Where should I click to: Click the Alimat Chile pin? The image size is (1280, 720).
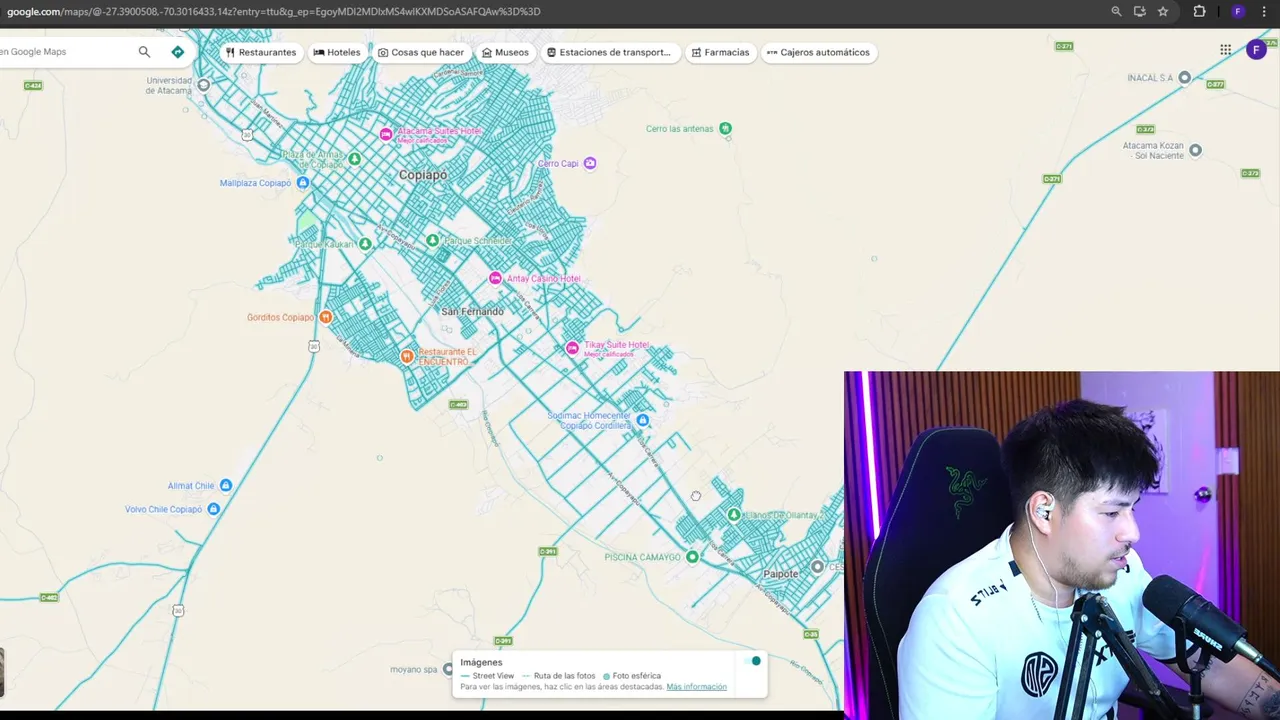click(226, 485)
